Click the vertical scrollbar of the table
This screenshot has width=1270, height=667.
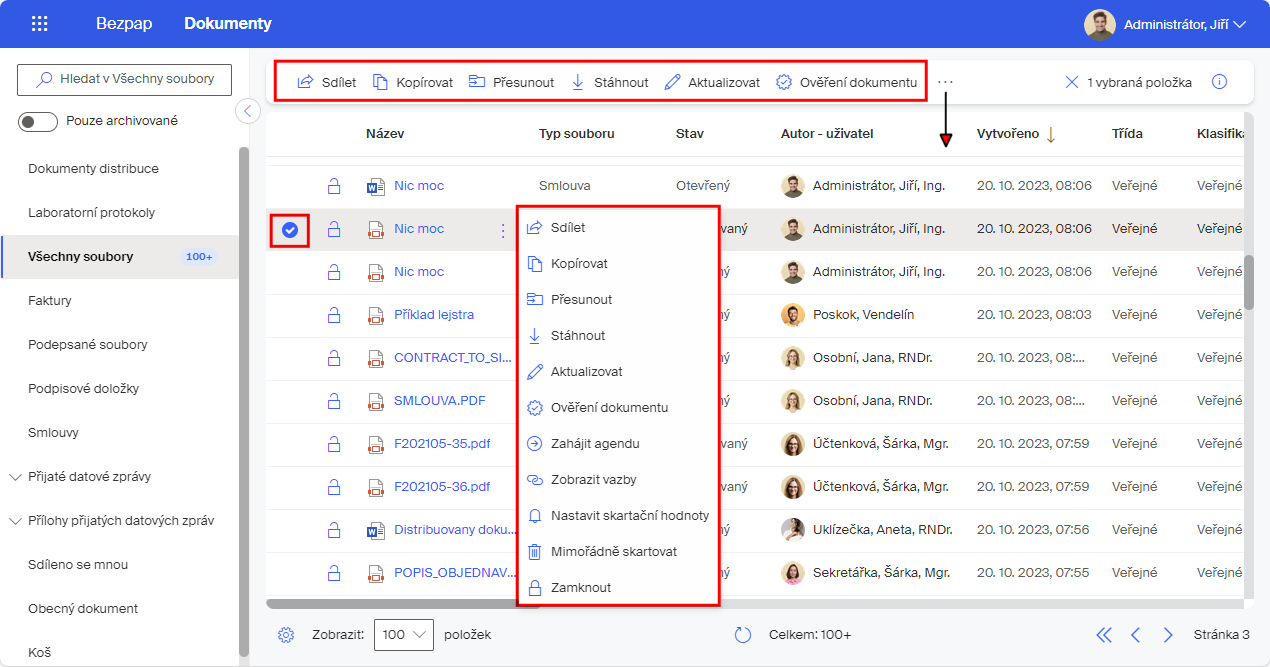point(1249,282)
